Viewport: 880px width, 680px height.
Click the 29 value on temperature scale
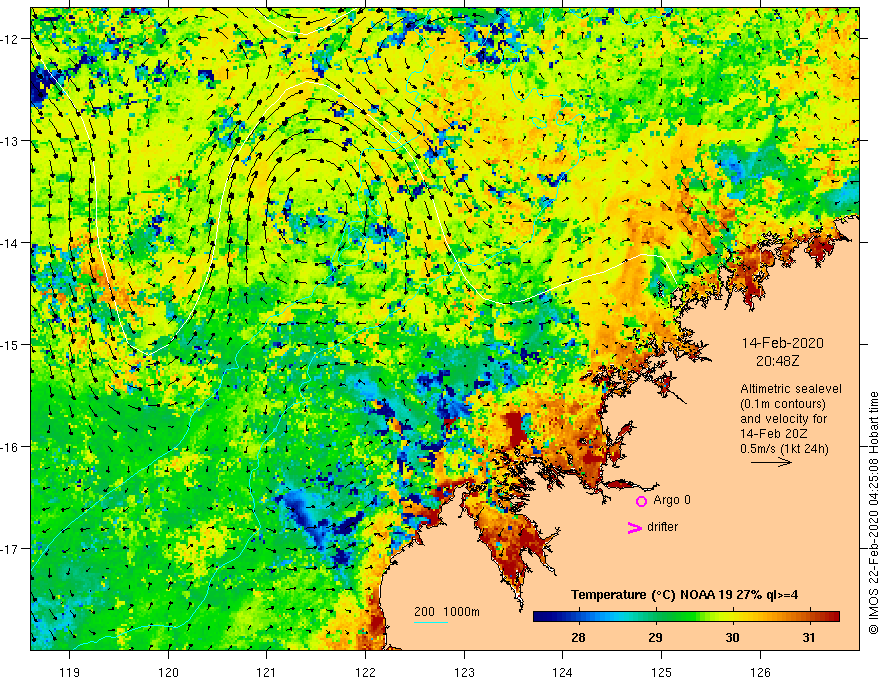point(655,638)
